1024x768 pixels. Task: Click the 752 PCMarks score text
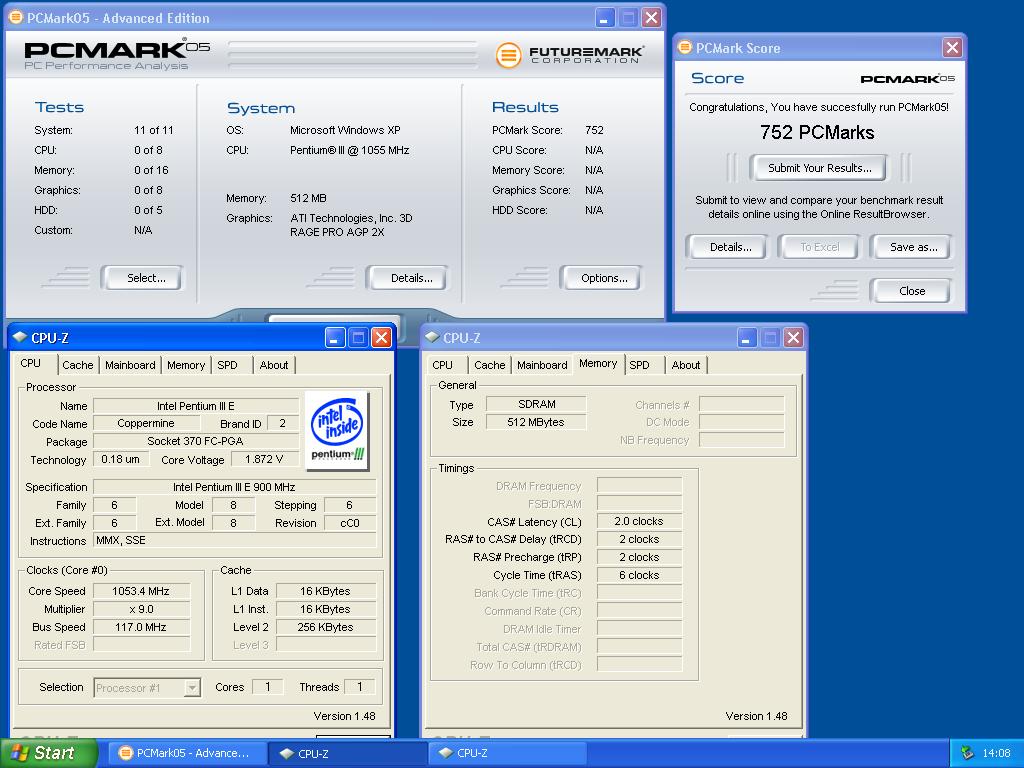(x=817, y=133)
